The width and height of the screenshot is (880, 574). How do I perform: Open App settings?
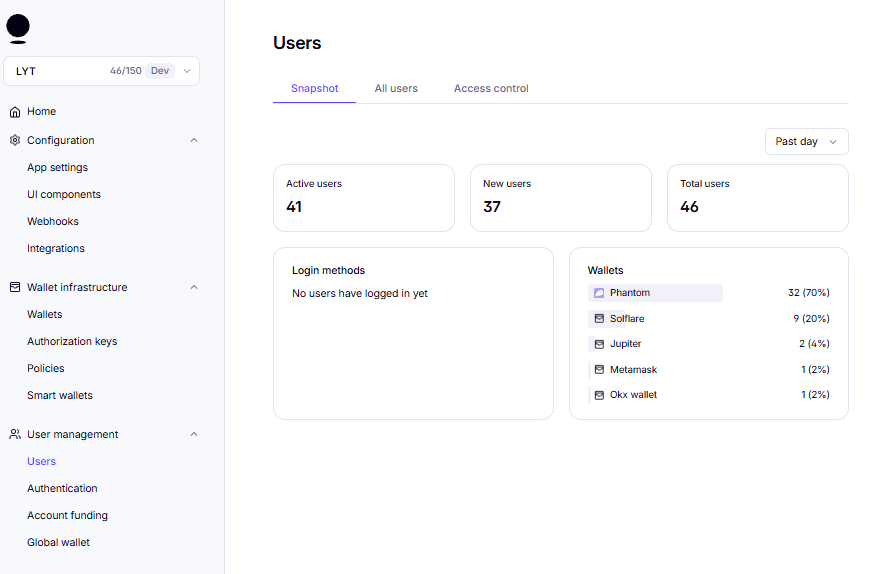(x=57, y=167)
